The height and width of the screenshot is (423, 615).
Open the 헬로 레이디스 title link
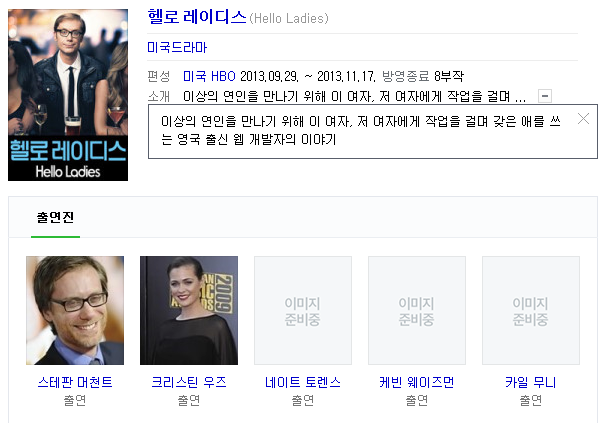pyautogui.click(x=197, y=17)
